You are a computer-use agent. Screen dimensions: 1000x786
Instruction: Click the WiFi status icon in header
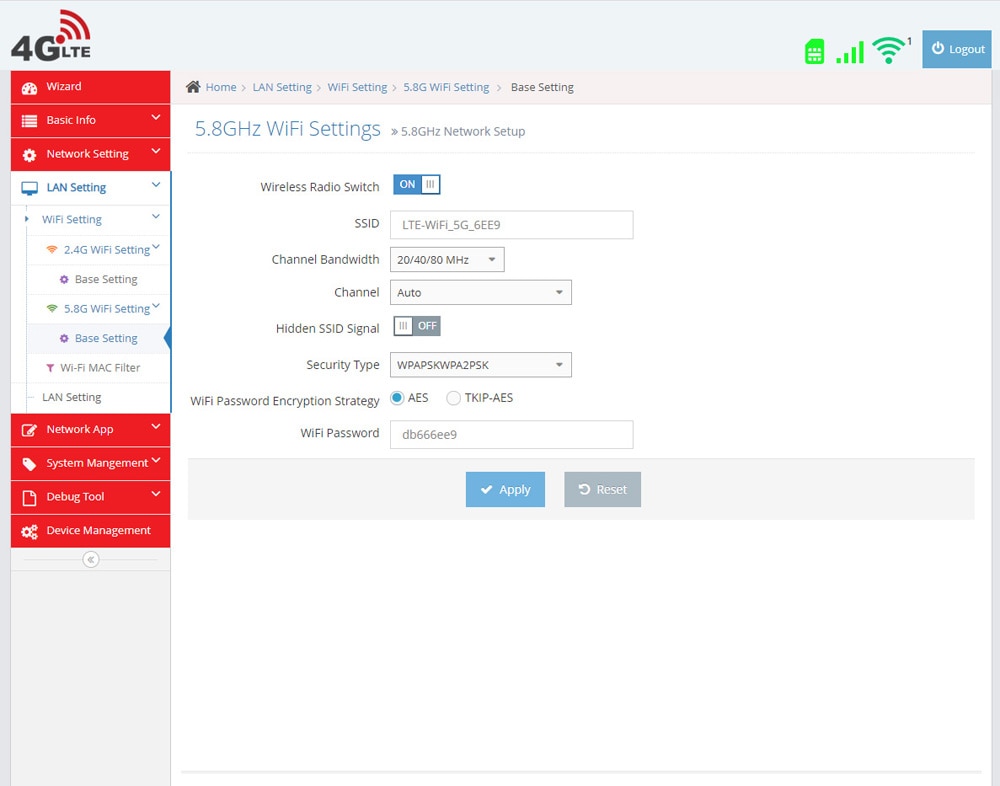click(x=889, y=50)
